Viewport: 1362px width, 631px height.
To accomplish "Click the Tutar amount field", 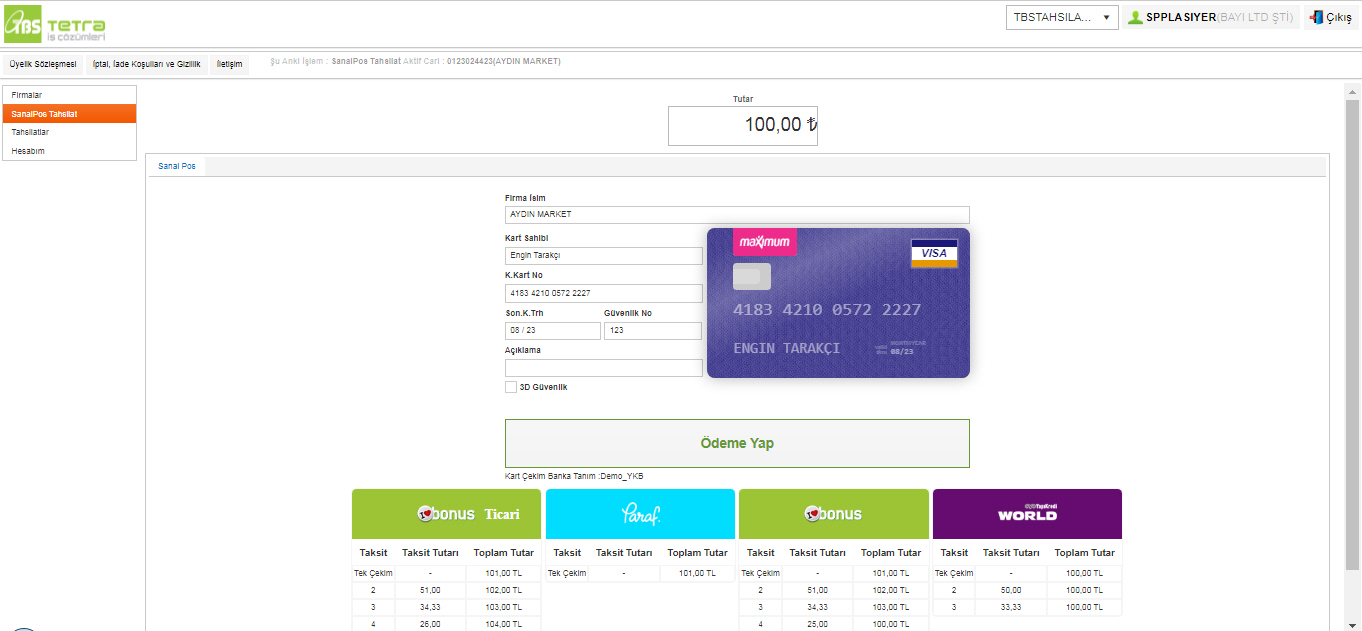I will pyautogui.click(x=742, y=126).
